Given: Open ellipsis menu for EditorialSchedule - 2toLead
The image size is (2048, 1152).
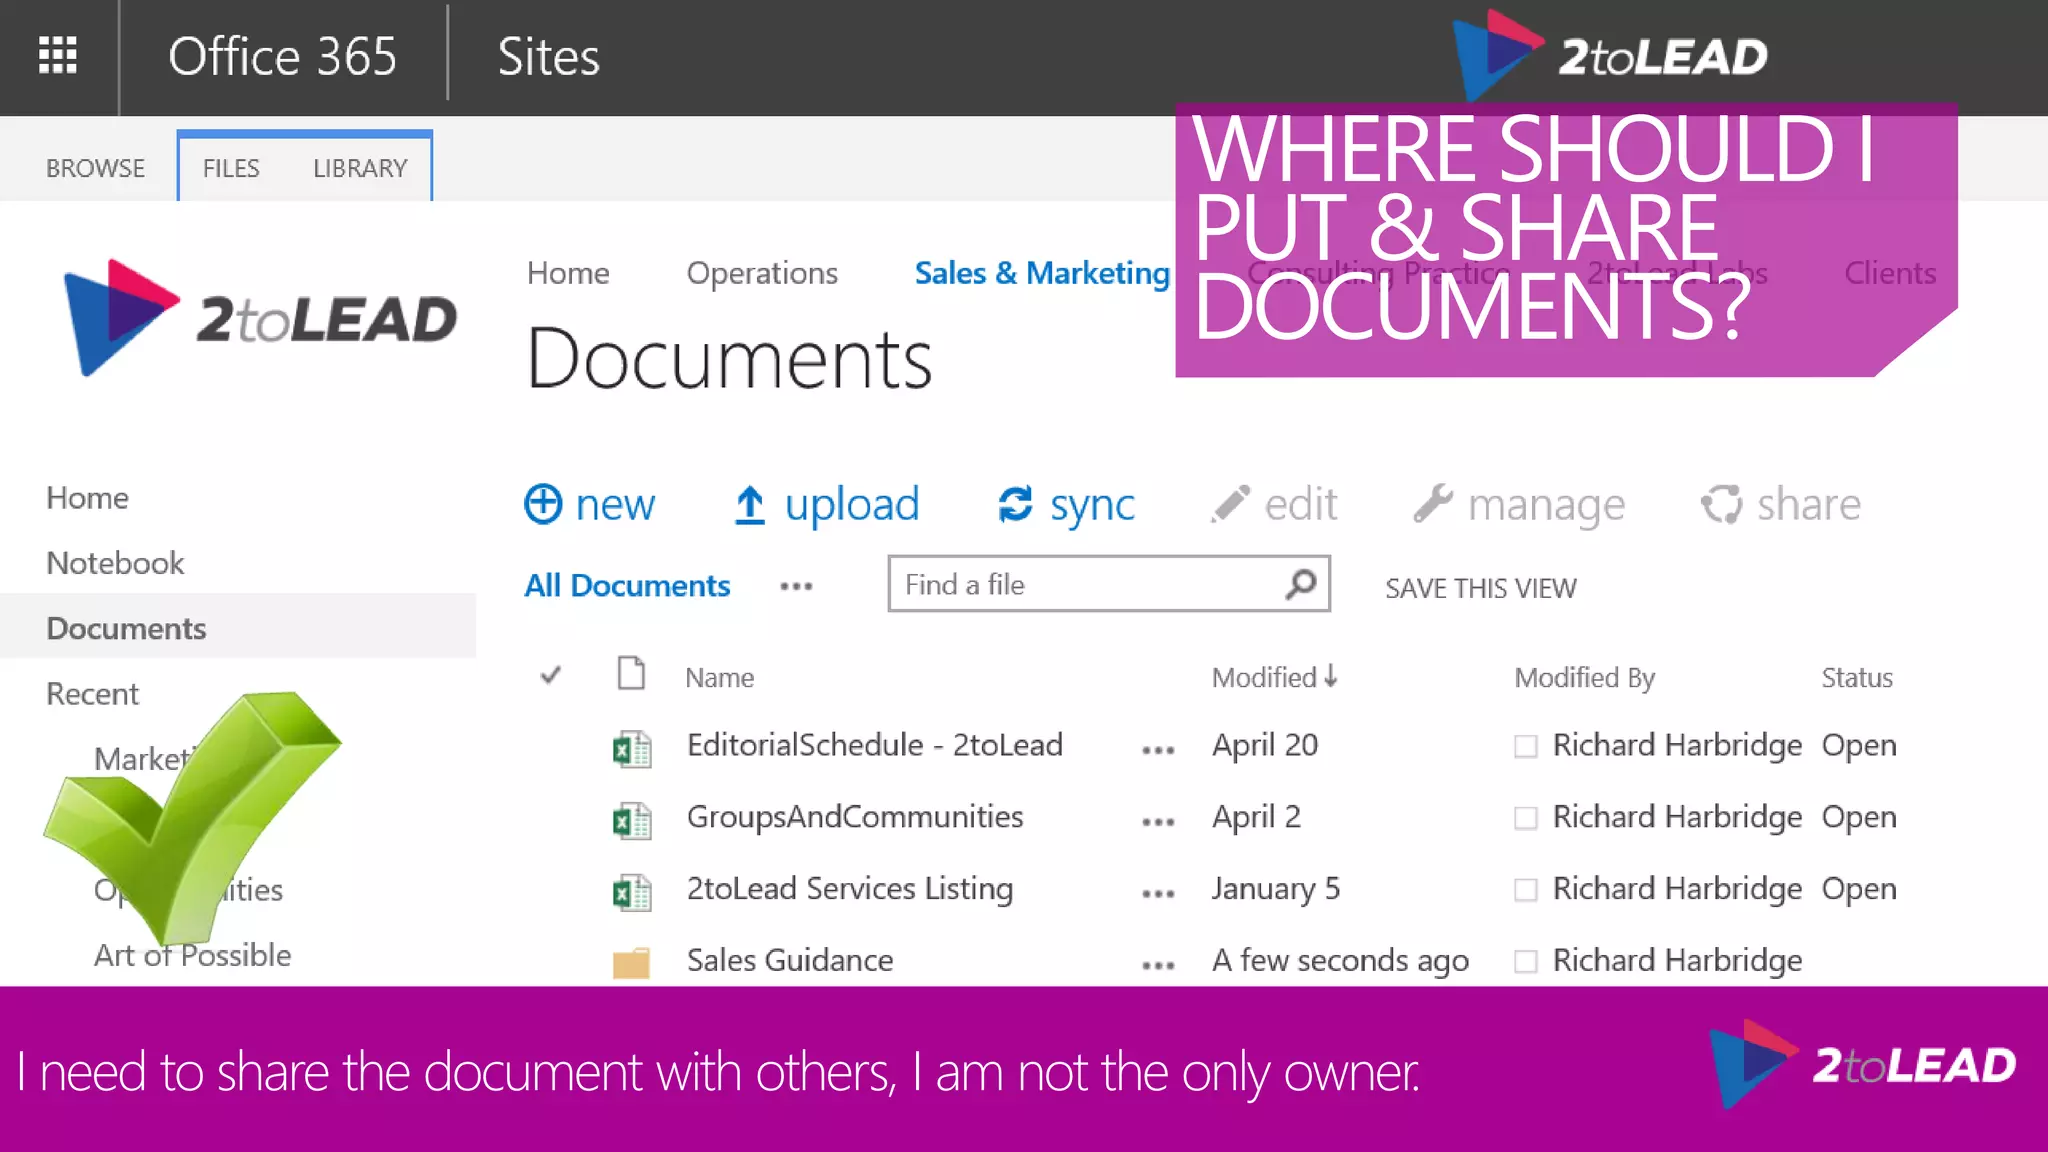Looking at the screenshot, I should point(1158,750).
